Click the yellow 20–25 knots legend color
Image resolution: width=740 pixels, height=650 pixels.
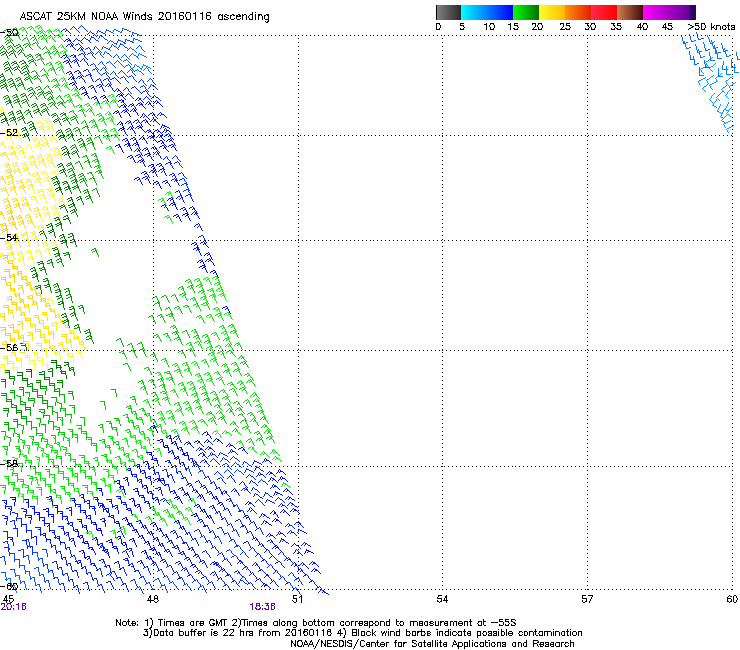tap(552, 12)
